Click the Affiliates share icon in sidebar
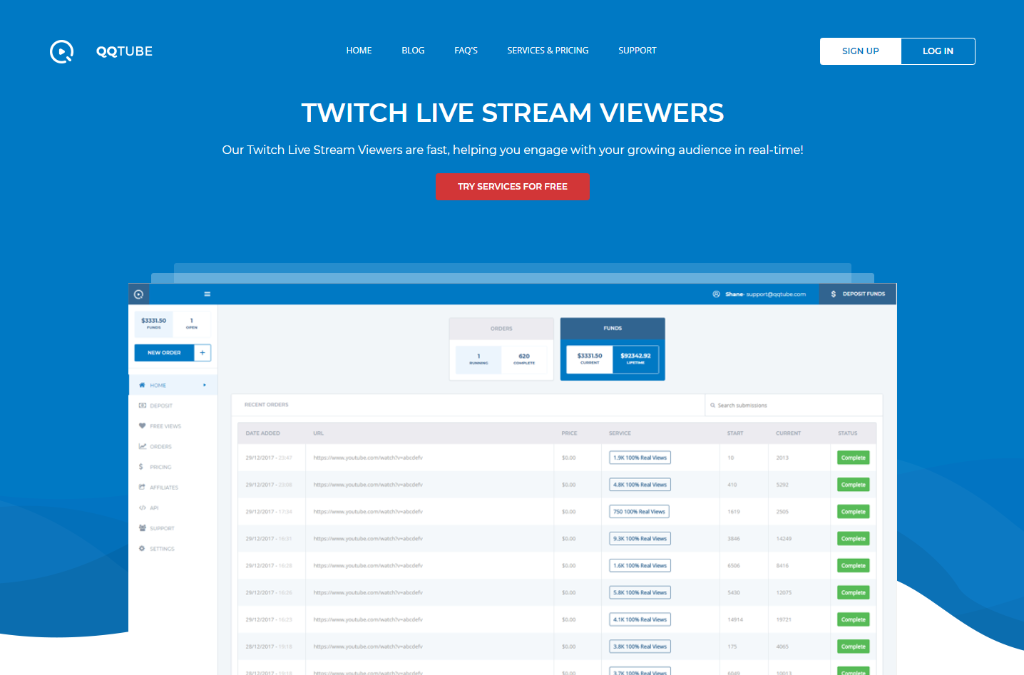 (x=142, y=487)
